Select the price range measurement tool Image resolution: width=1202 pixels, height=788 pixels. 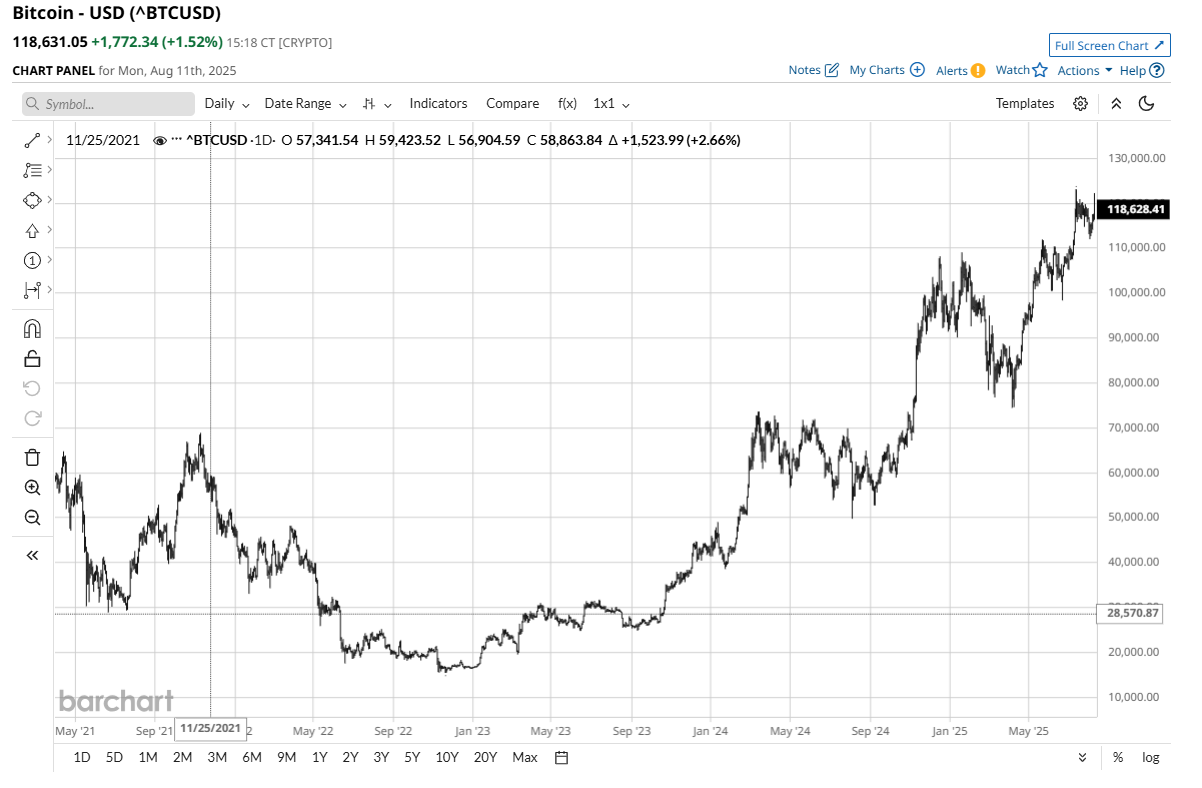tap(32, 290)
